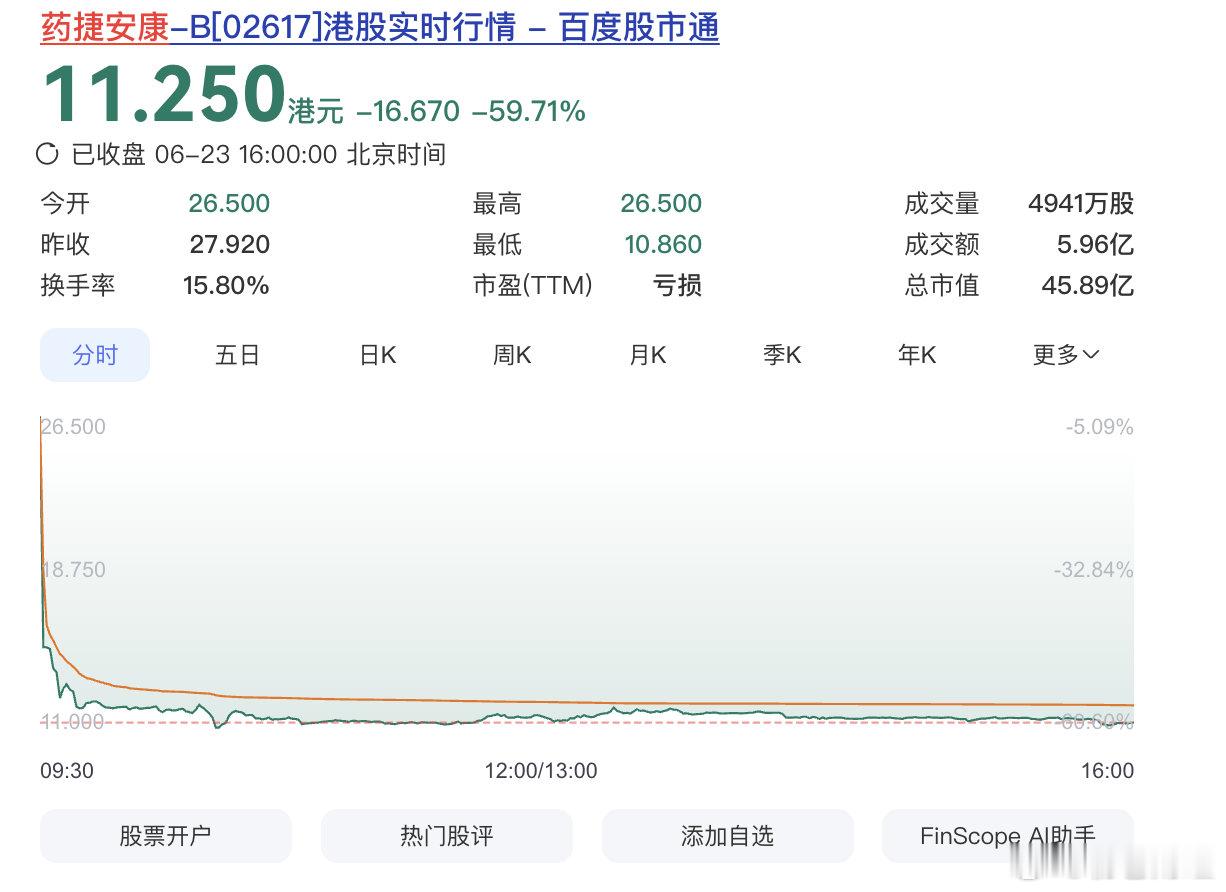Image resolution: width=1226 pixels, height=892 pixels.
Task: Select the 季K tab
Action: coord(782,355)
